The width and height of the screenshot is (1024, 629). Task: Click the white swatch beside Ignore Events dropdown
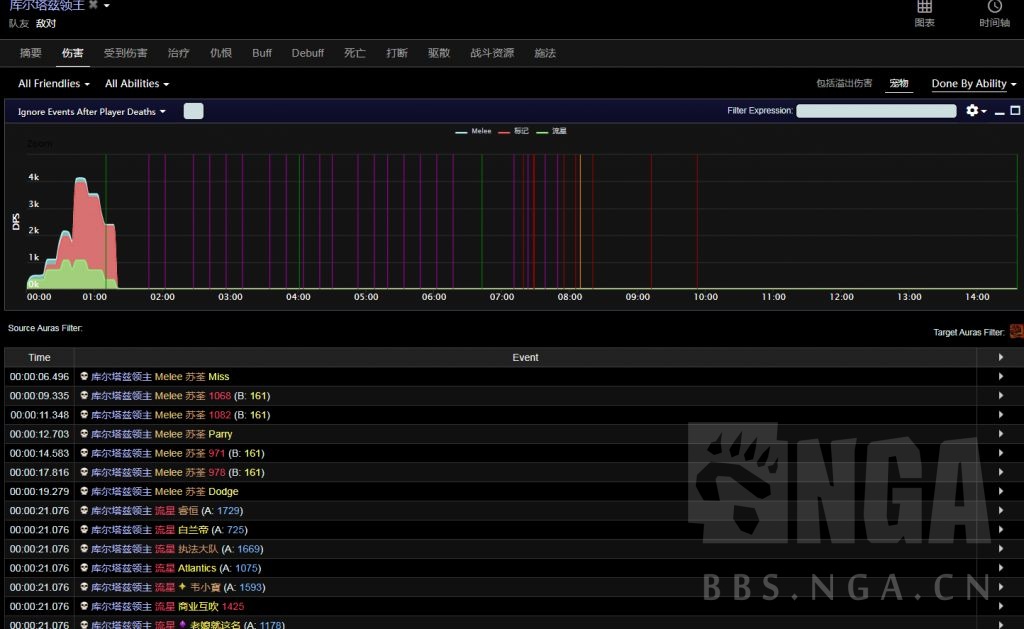pyautogui.click(x=193, y=111)
